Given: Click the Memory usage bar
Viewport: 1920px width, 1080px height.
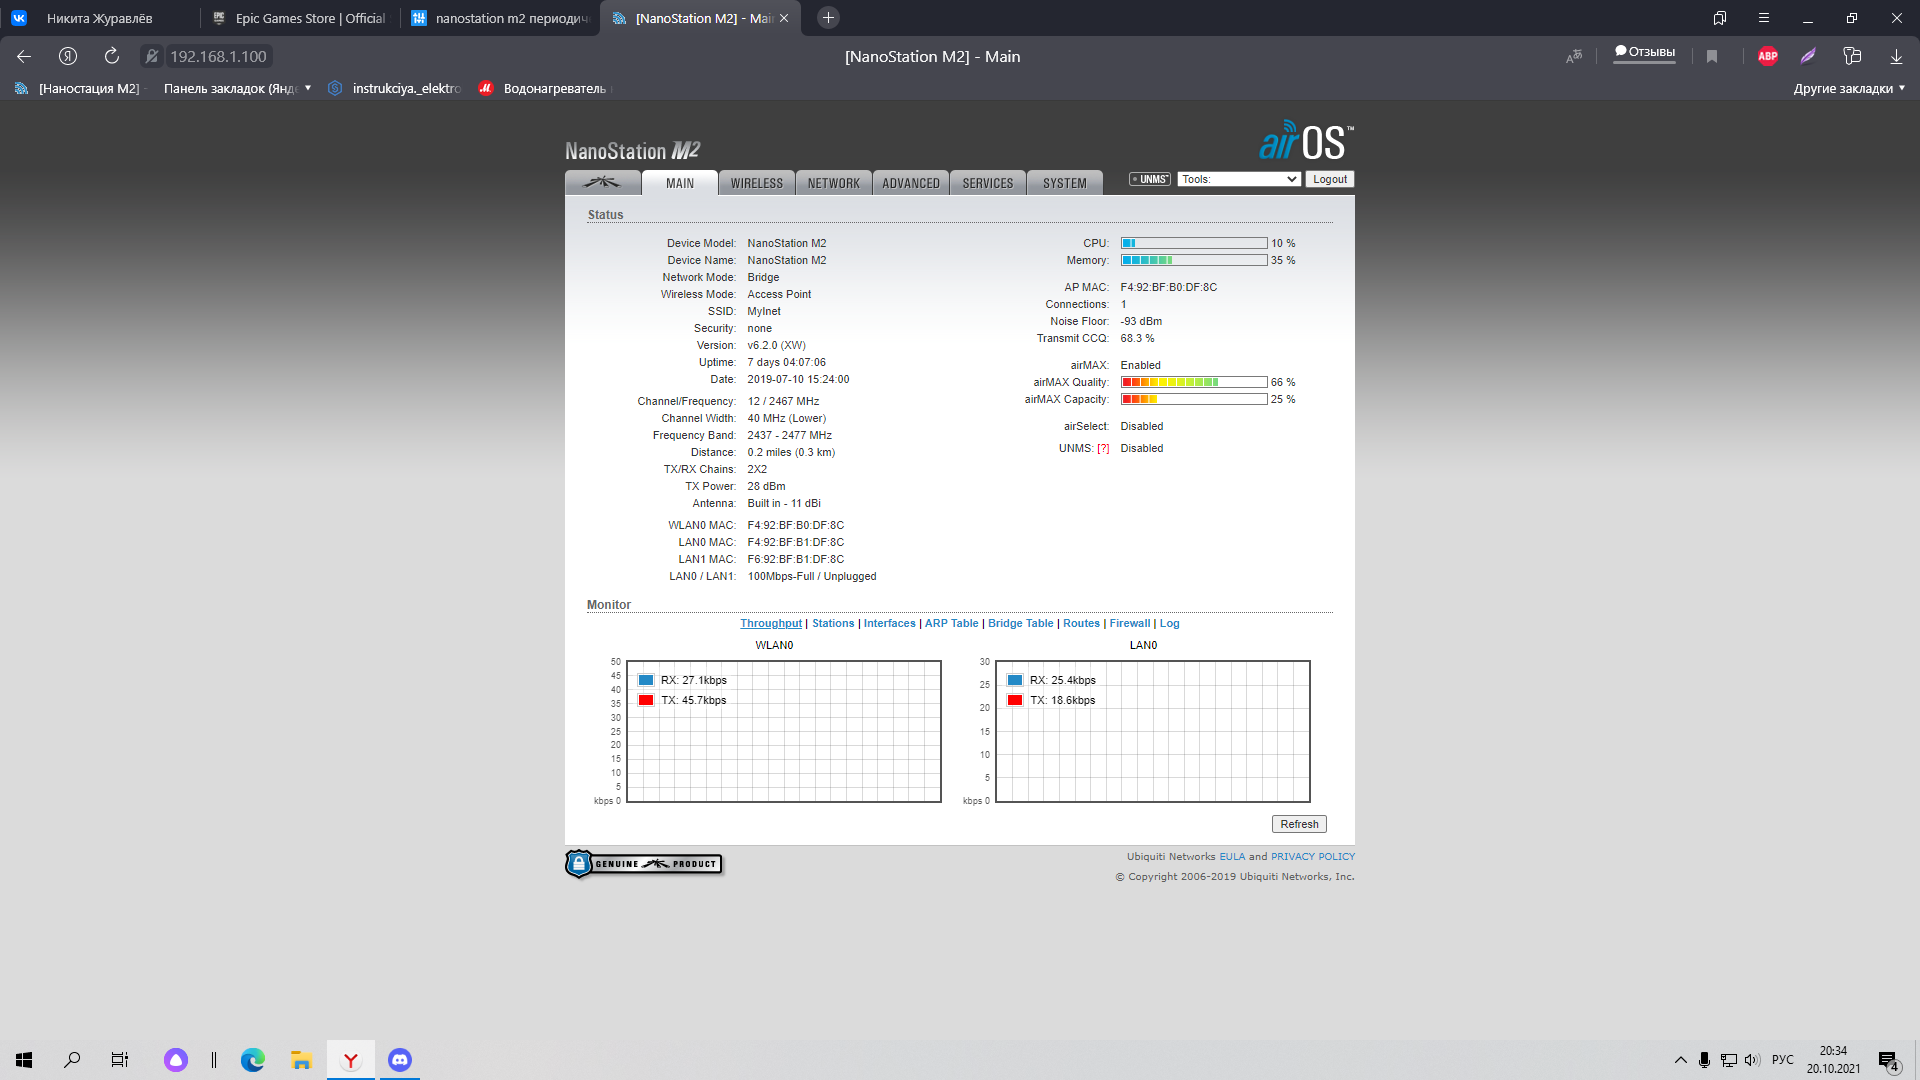Looking at the screenshot, I should (x=1194, y=260).
